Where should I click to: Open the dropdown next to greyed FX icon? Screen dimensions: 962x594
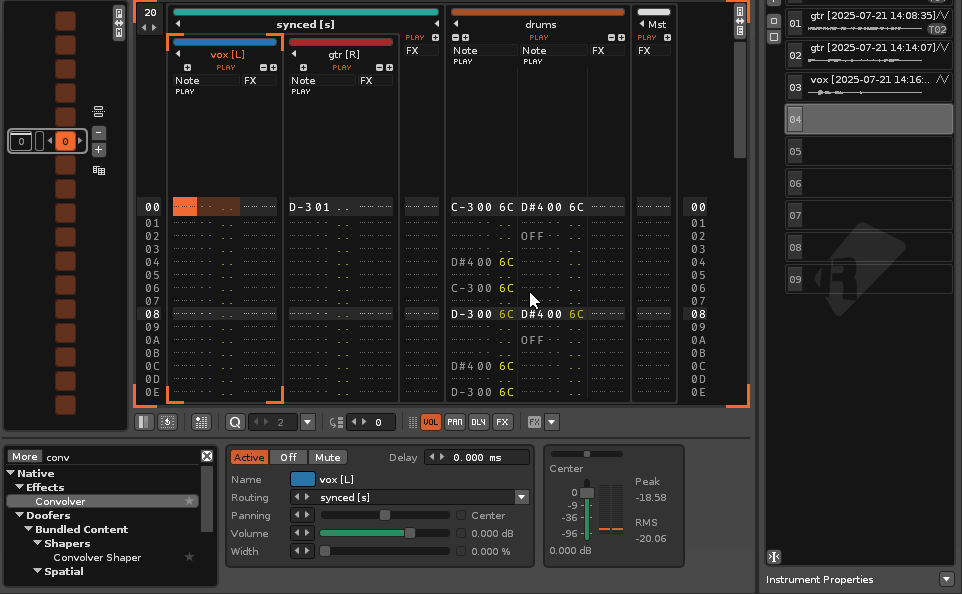552,422
